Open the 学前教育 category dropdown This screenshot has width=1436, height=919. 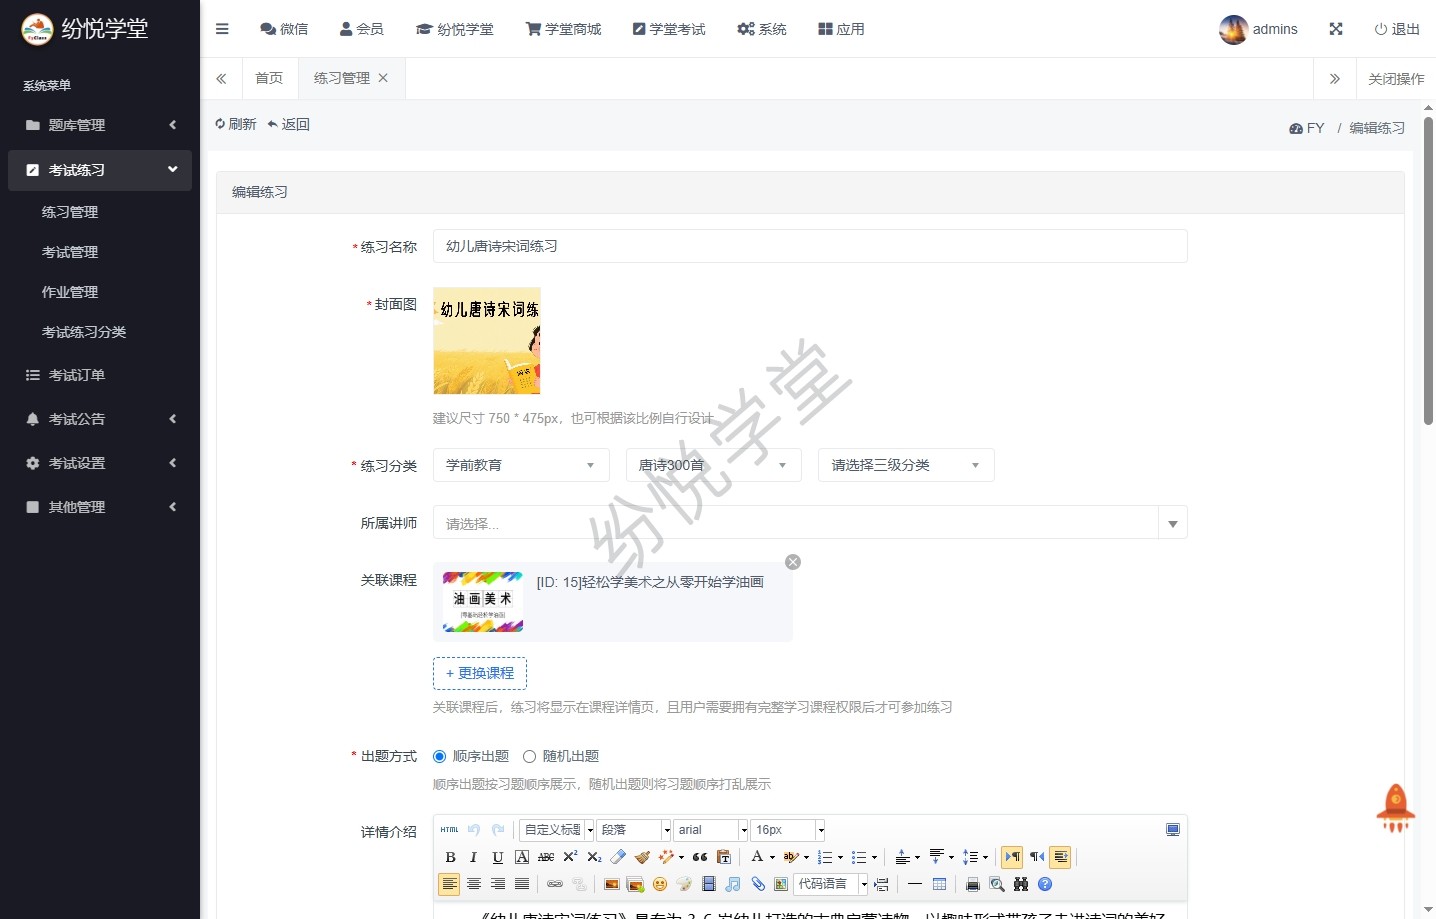point(520,465)
